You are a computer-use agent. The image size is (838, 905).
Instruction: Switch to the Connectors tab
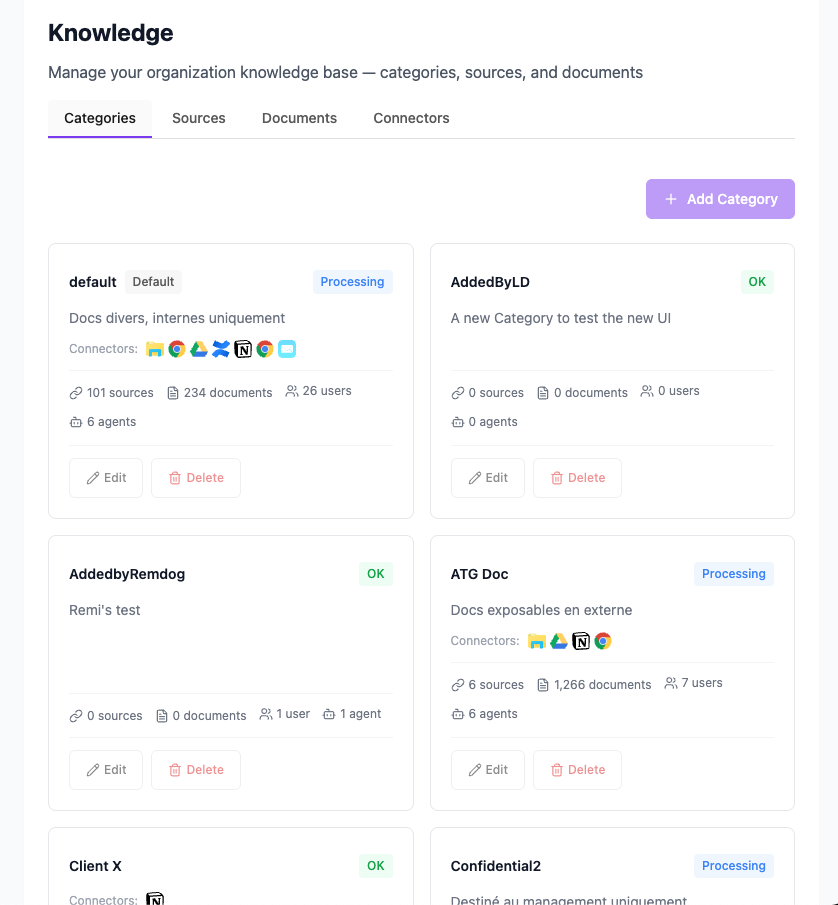pyautogui.click(x=411, y=117)
